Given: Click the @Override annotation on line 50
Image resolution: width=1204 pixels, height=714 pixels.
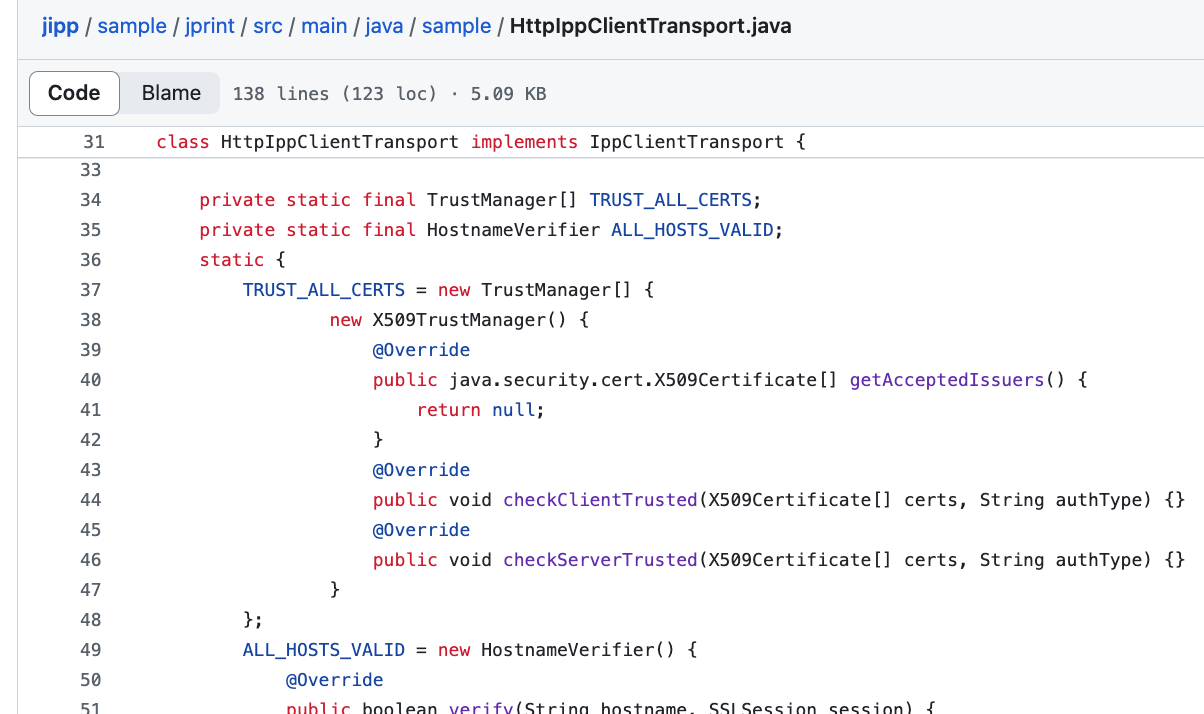Looking at the screenshot, I should (x=335, y=680).
